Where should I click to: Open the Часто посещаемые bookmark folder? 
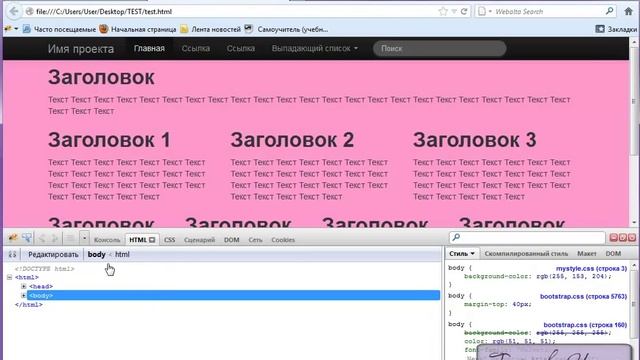click(x=60, y=29)
